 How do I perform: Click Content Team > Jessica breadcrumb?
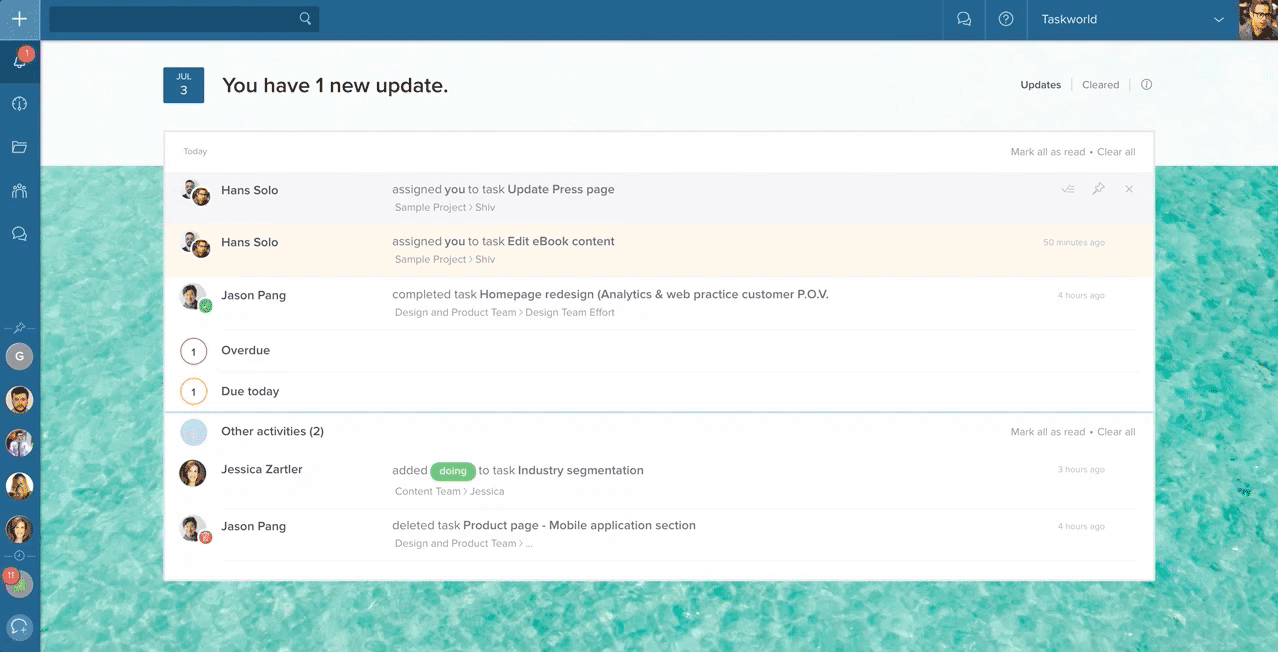pos(449,491)
